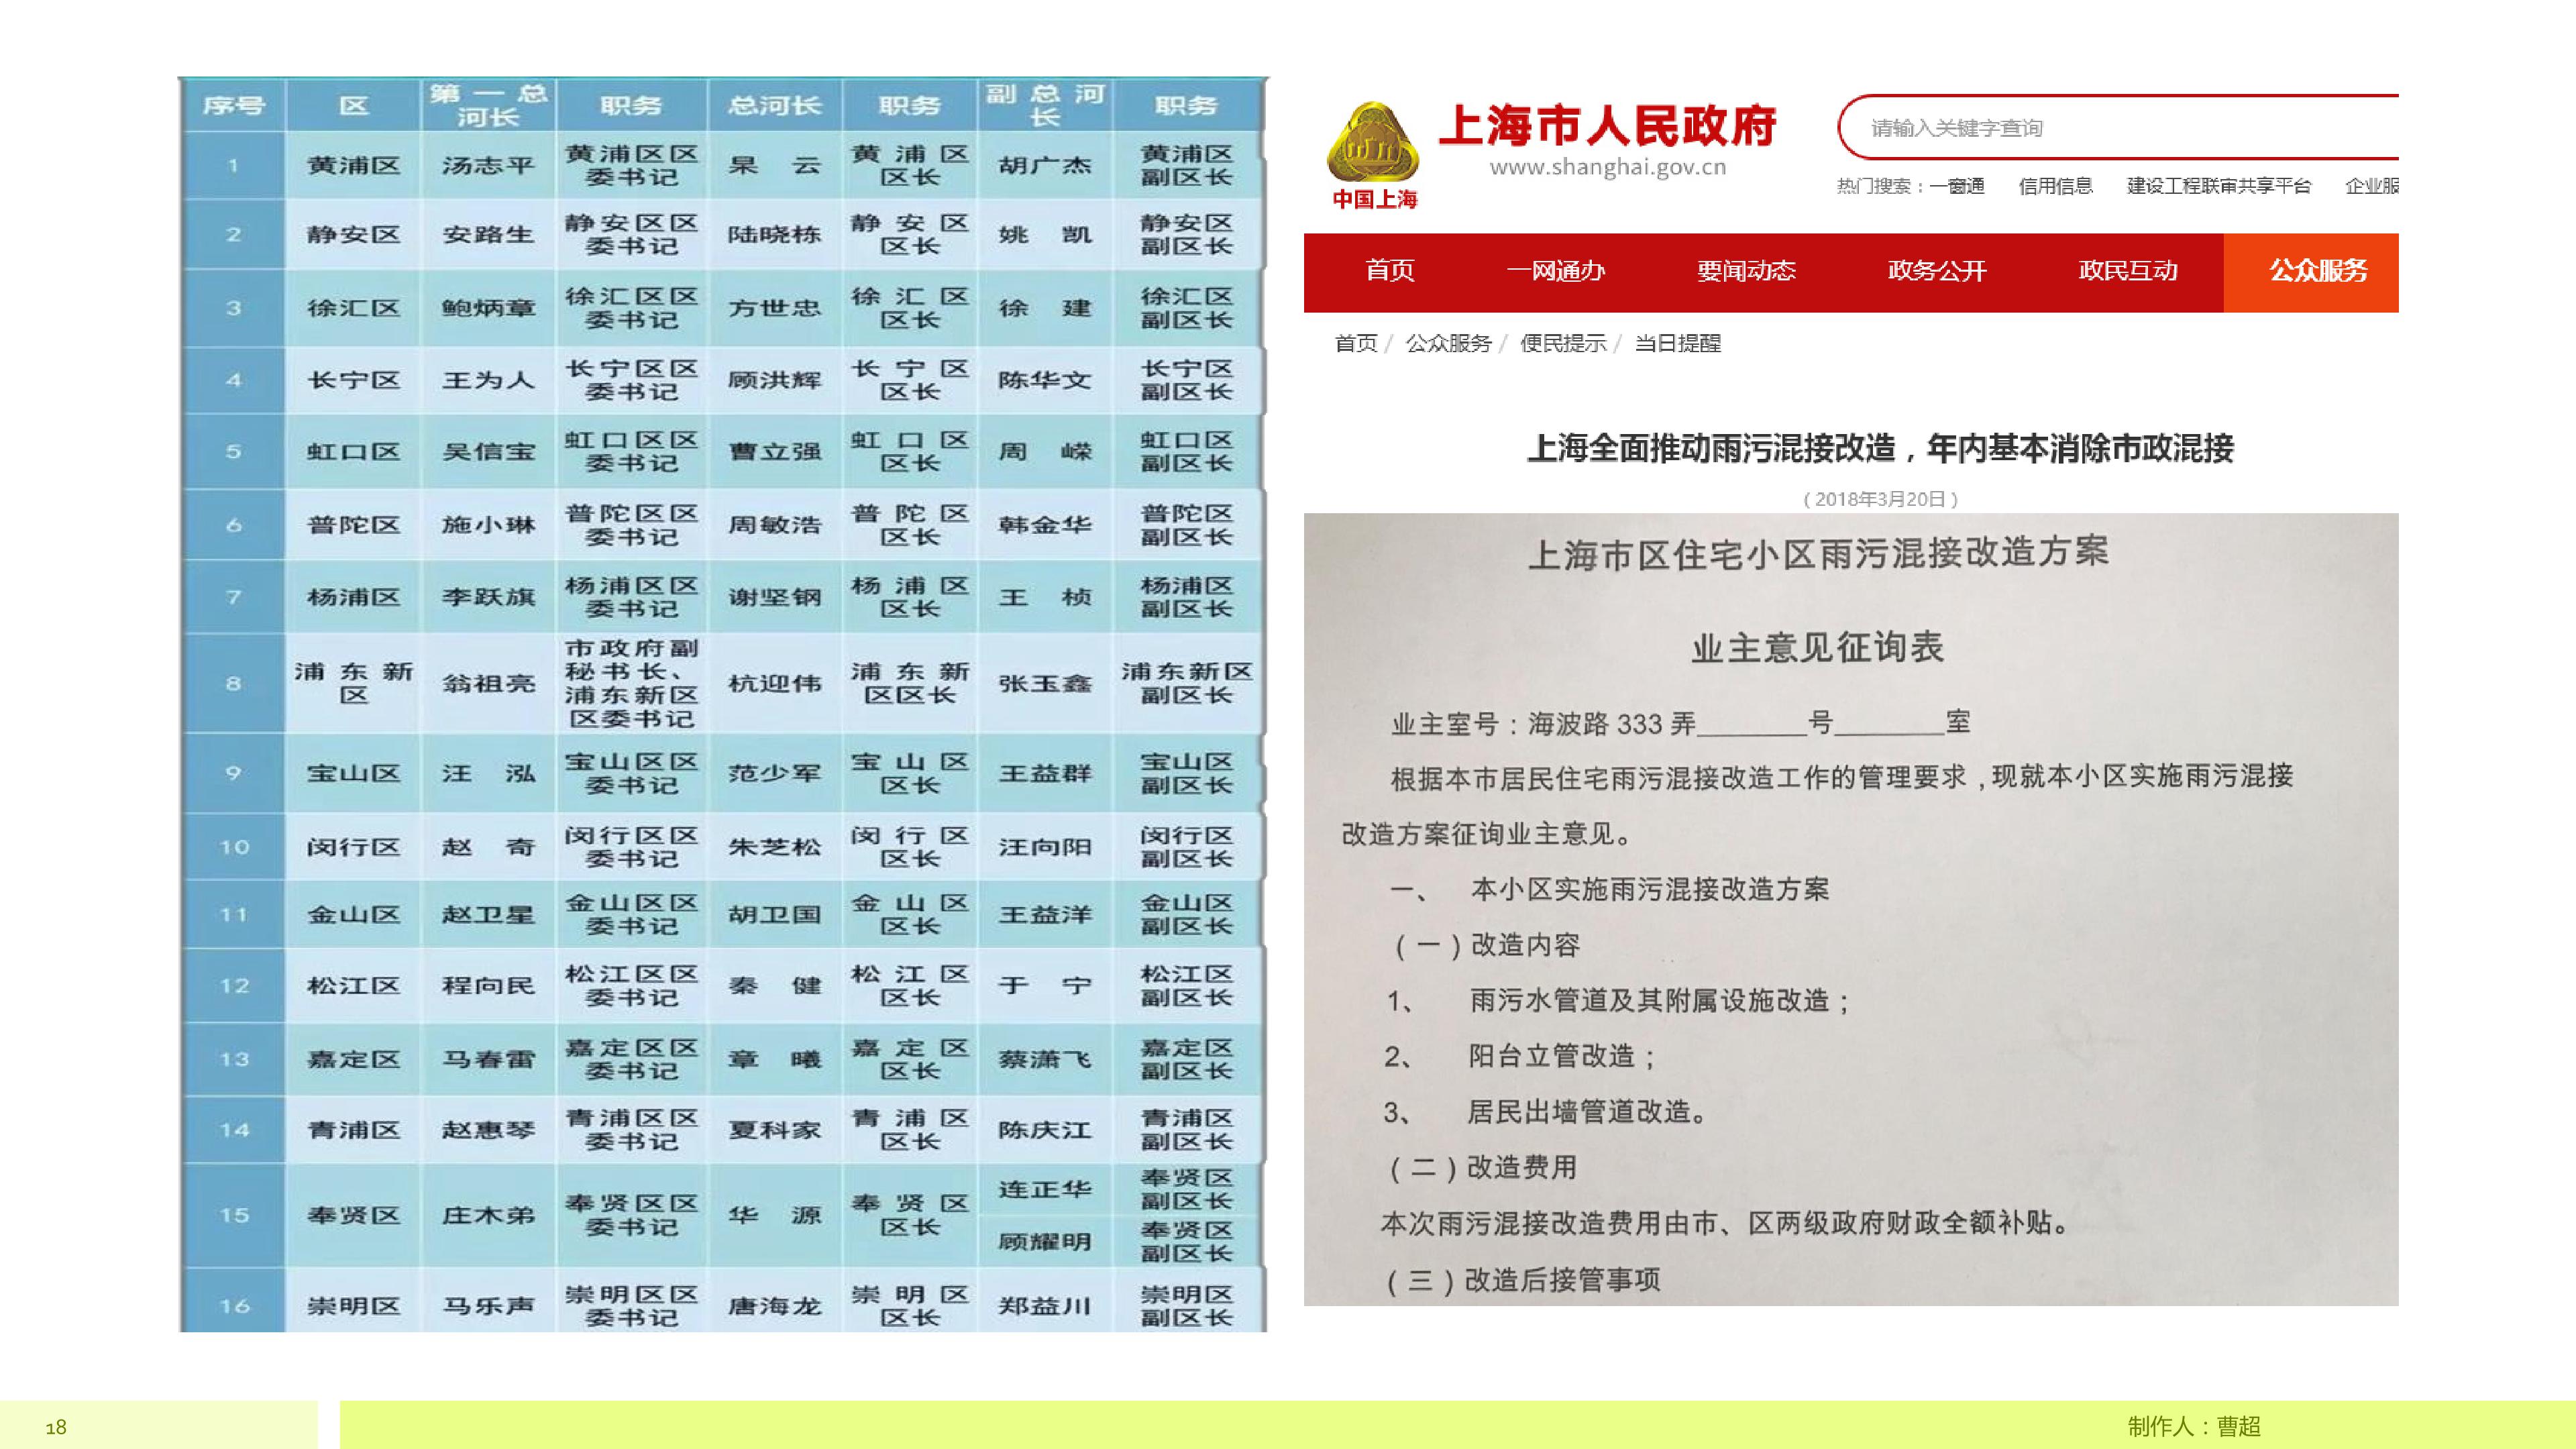Open 建设工程联审共享平台 hot search link
Image resolution: width=2576 pixels, height=1449 pixels.
click(2219, 186)
